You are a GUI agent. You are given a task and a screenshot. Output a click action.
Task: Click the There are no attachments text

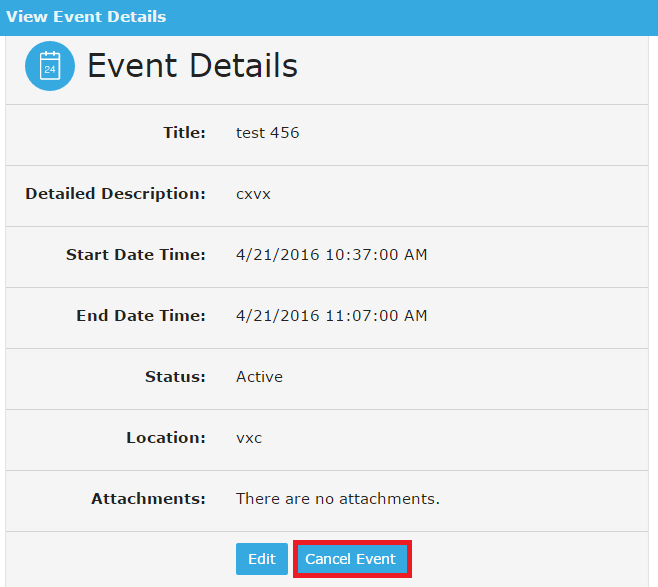coord(337,499)
